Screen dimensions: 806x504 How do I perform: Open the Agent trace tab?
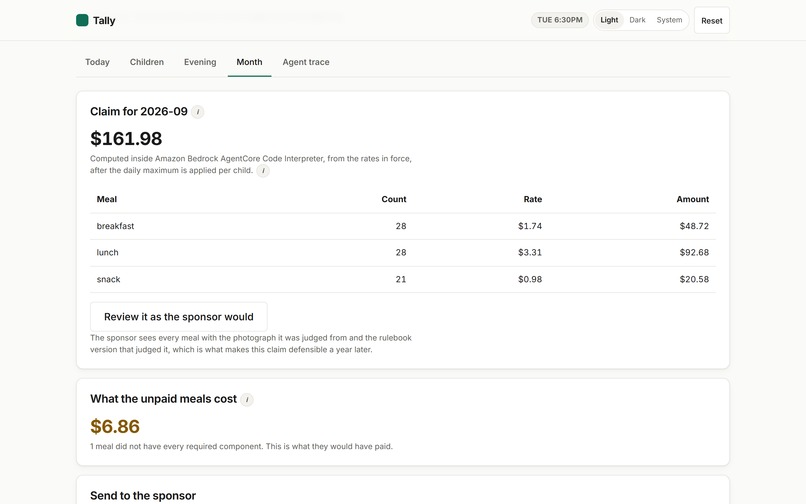click(306, 62)
